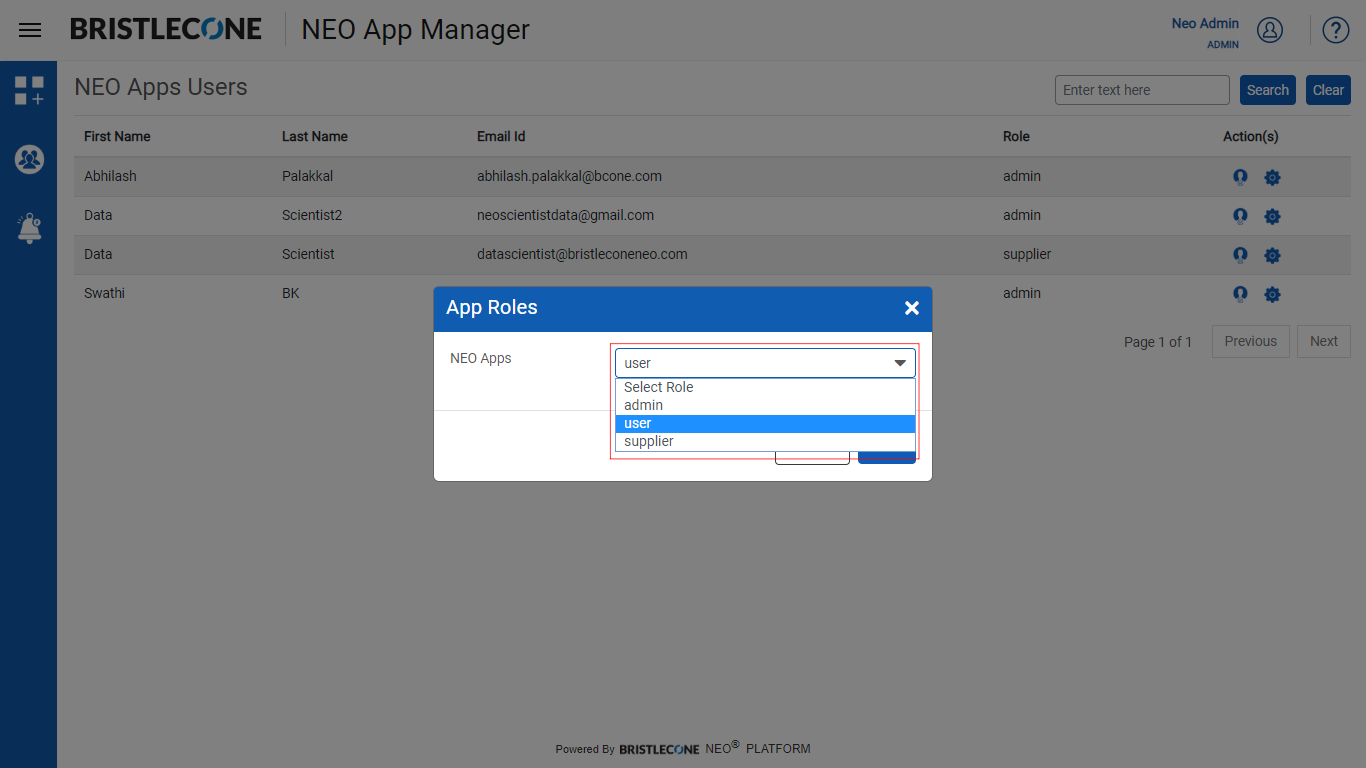The width and height of the screenshot is (1366, 768).
Task: Open the users group sidebar icon
Action: (x=29, y=159)
